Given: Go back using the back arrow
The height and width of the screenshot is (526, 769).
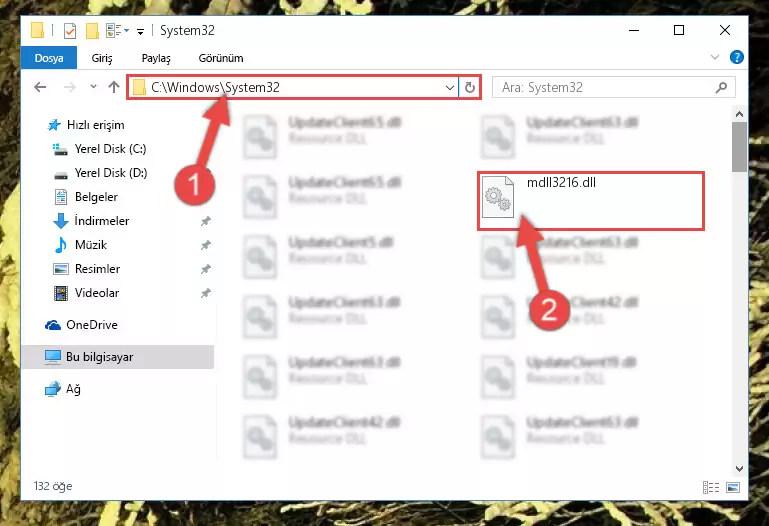Looking at the screenshot, I should point(40,87).
